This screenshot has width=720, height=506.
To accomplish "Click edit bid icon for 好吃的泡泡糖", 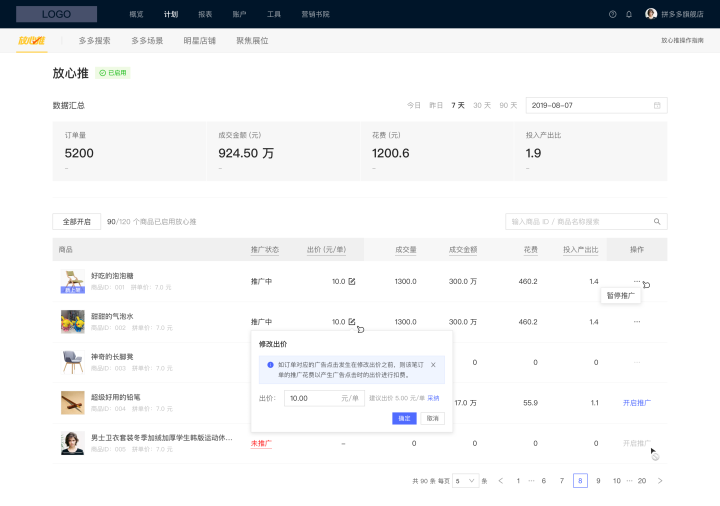I will (351, 281).
